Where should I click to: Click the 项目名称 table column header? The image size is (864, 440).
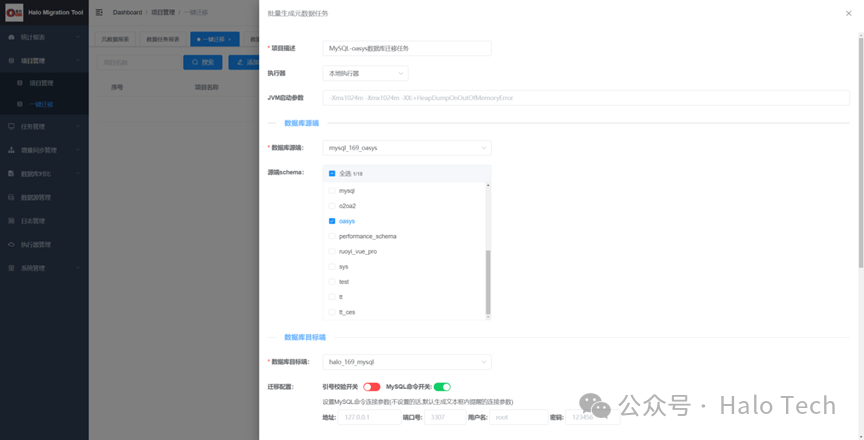point(207,87)
